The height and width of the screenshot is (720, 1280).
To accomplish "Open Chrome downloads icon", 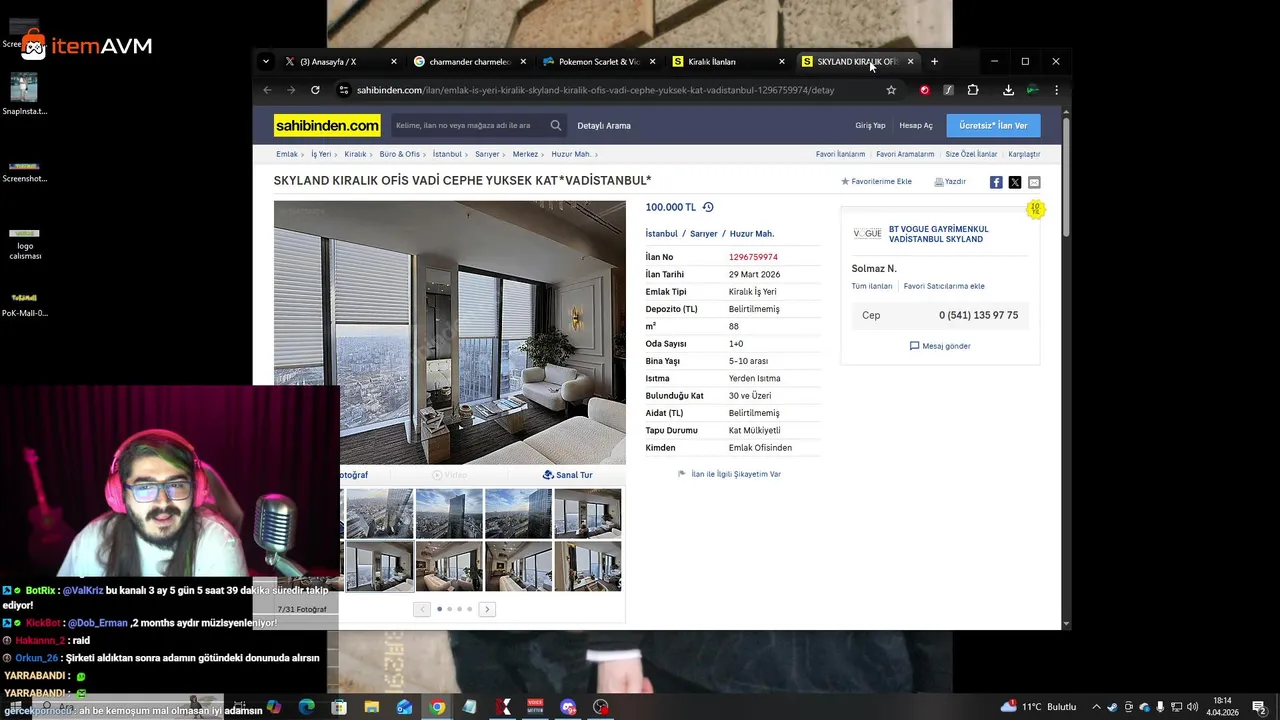I will [x=1008, y=90].
